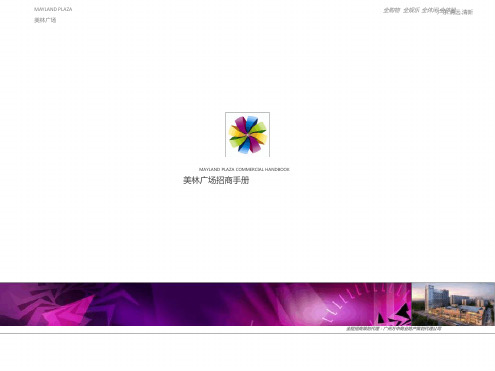Click the 全购物 slogan word

coord(391,10)
